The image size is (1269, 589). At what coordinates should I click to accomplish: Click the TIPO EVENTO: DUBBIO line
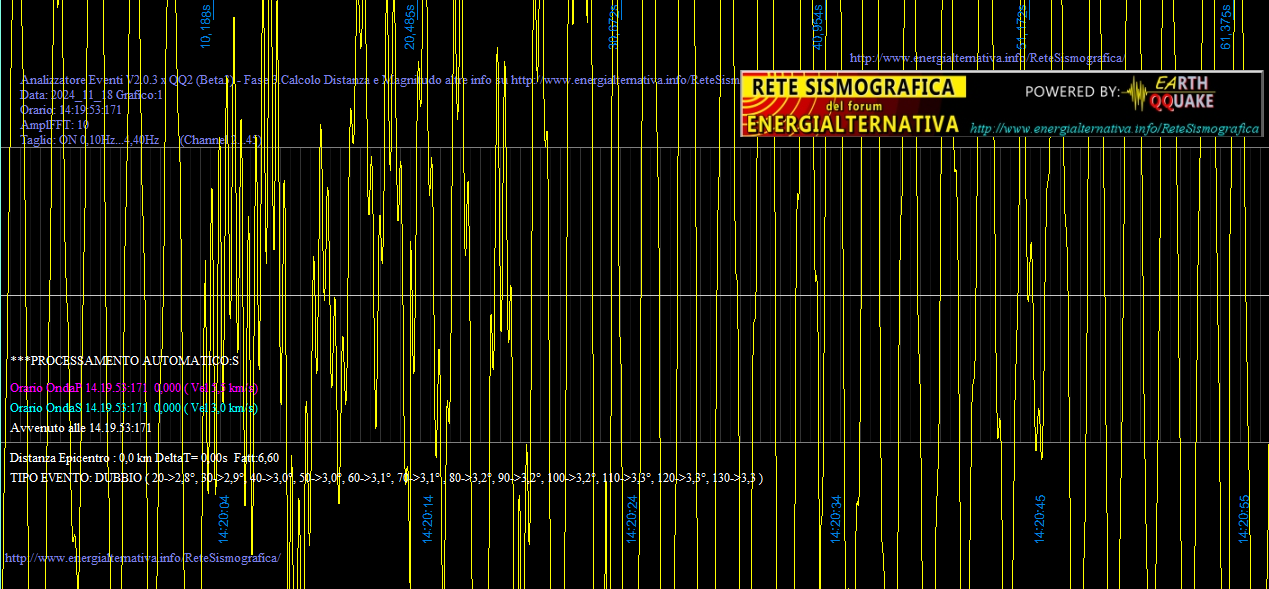pyautogui.click(x=387, y=477)
